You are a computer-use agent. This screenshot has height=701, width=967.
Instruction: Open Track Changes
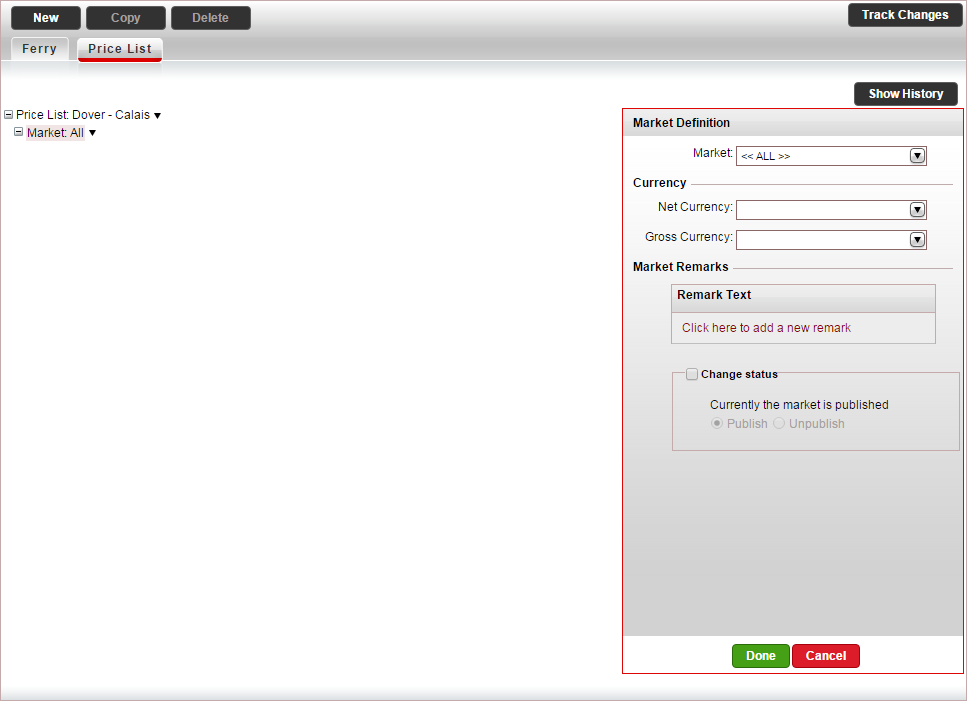point(905,15)
